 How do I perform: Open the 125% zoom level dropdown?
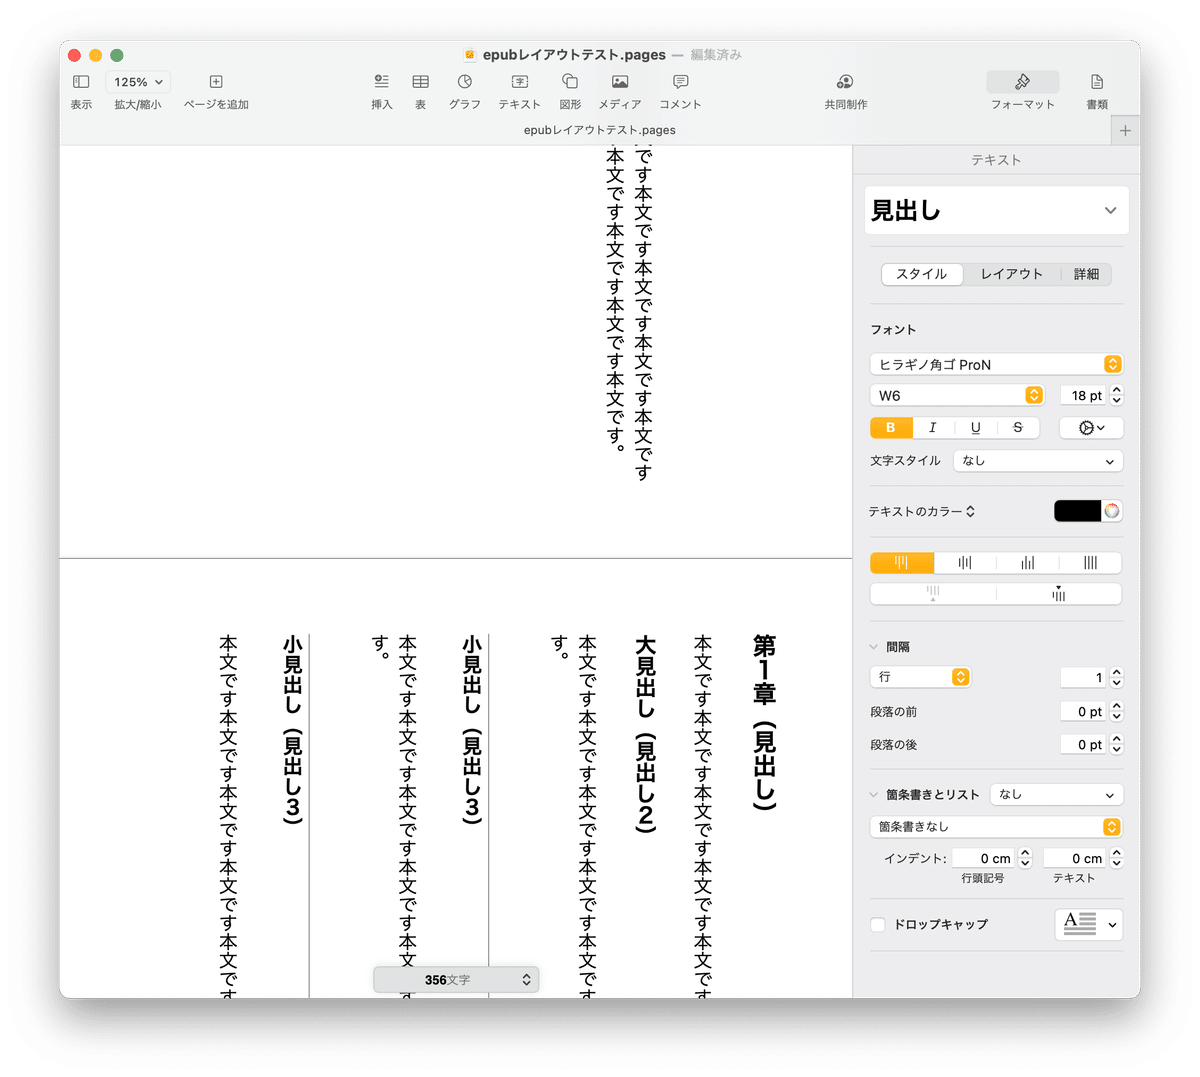coord(138,82)
